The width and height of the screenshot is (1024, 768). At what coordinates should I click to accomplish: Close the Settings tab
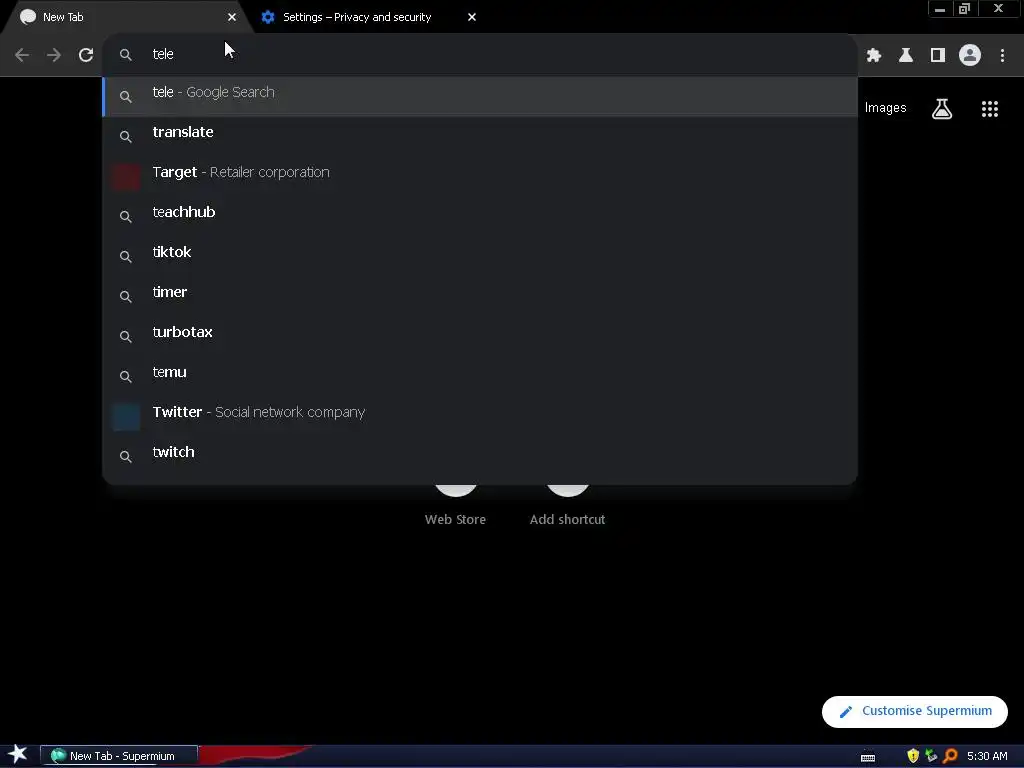pos(472,17)
